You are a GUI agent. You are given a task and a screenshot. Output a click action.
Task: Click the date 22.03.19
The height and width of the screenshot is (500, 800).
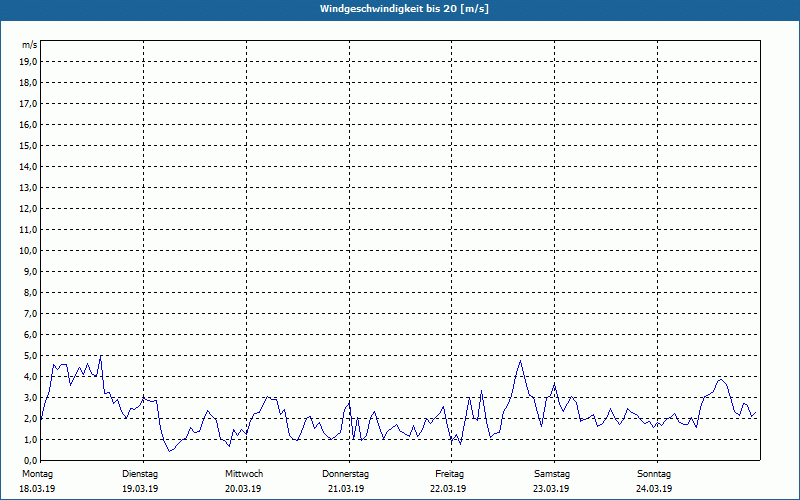tap(448, 489)
